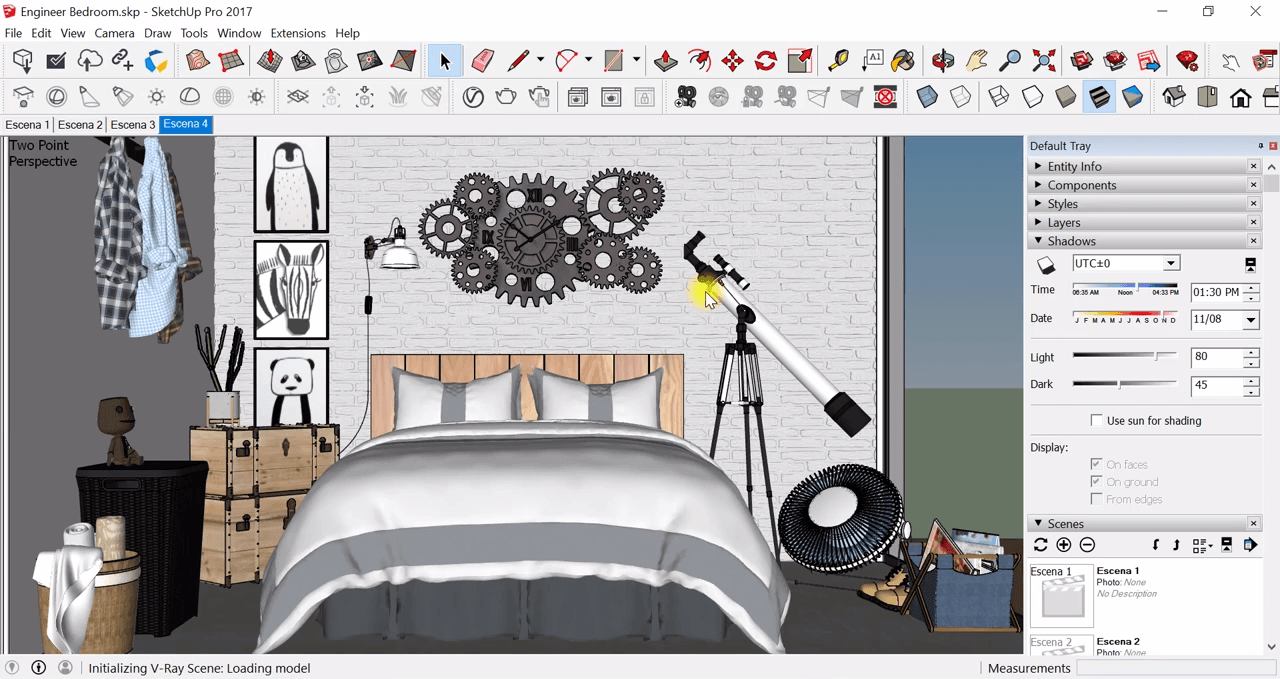1280x679 pixels.
Task: Open the Camera menu
Action: coord(114,33)
